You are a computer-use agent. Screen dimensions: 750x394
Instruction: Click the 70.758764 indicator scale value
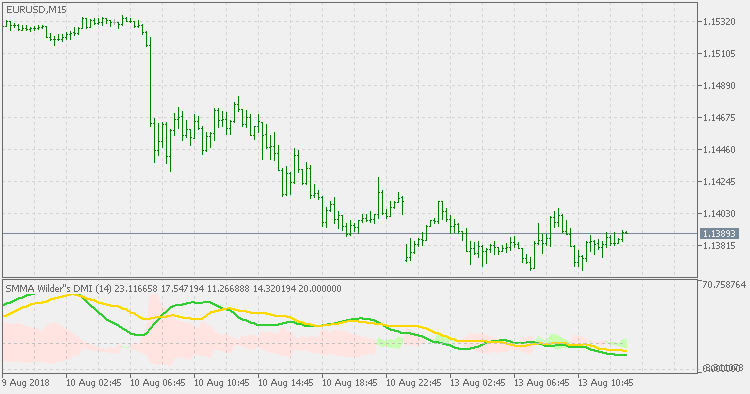click(x=724, y=285)
